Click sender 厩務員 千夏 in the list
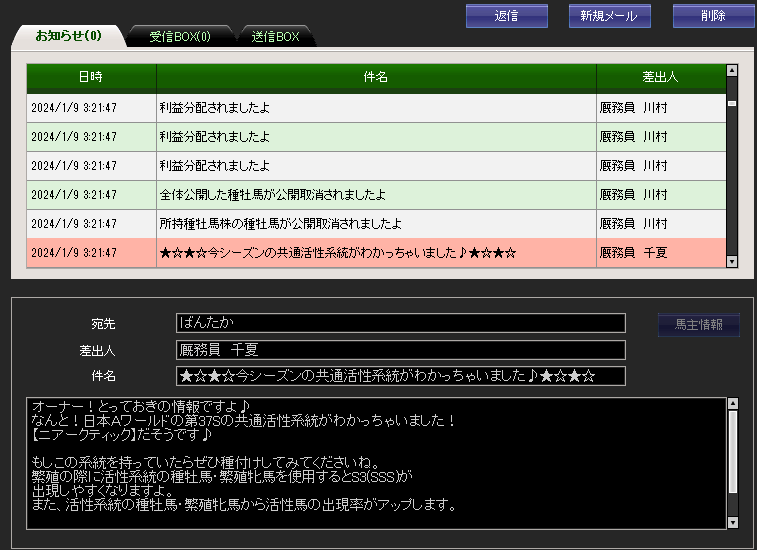Image resolution: width=757 pixels, height=550 pixels. tap(633, 253)
